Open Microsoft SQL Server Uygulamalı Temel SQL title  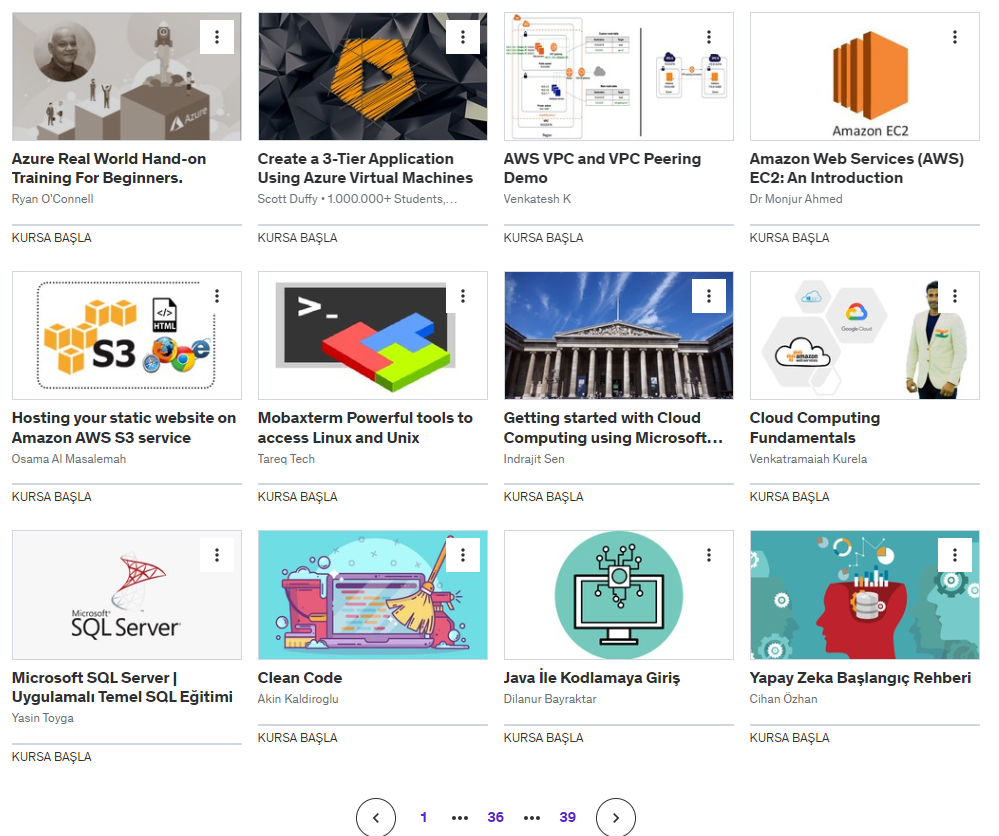(x=122, y=687)
